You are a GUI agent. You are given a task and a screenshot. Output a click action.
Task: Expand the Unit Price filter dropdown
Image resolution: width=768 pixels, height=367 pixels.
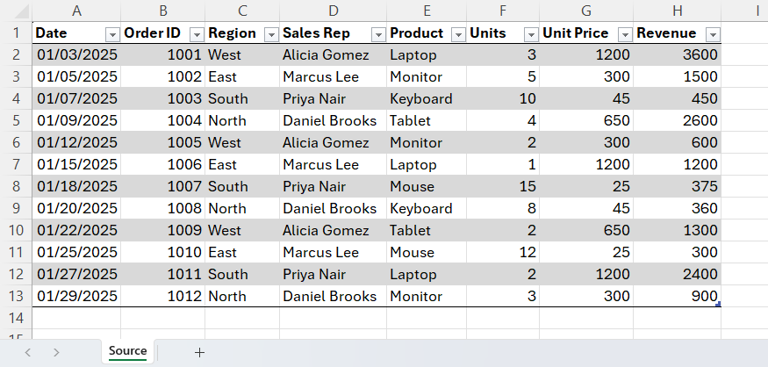click(x=625, y=34)
